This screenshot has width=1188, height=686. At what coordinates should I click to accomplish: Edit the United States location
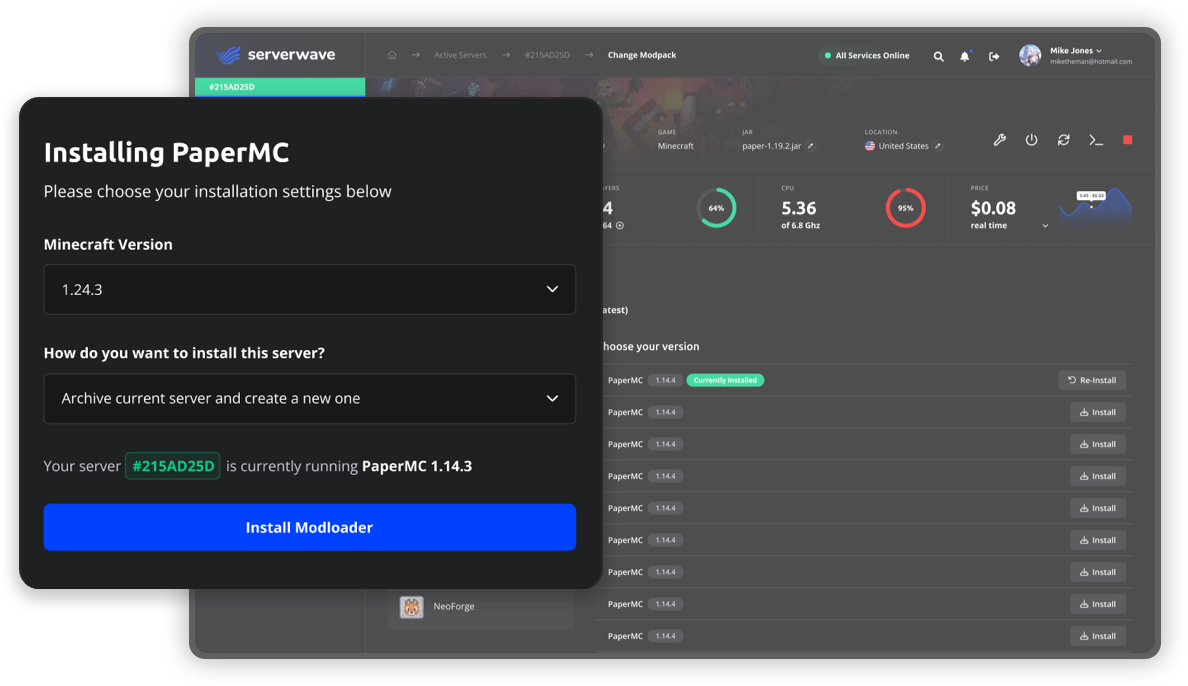938,146
